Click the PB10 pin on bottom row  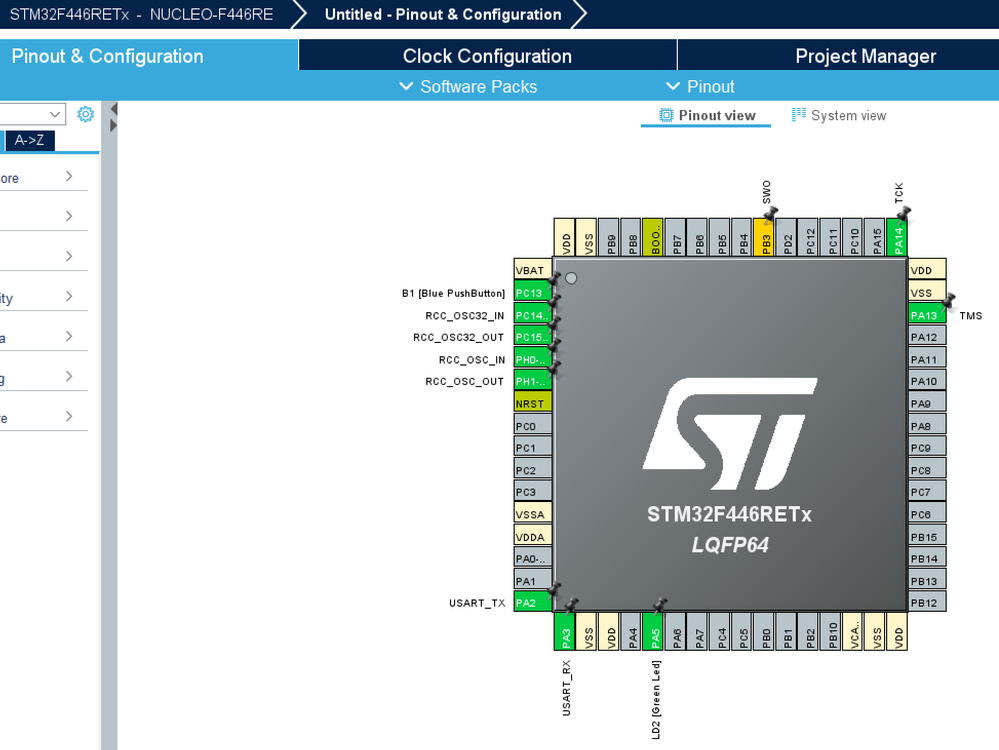click(x=831, y=631)
